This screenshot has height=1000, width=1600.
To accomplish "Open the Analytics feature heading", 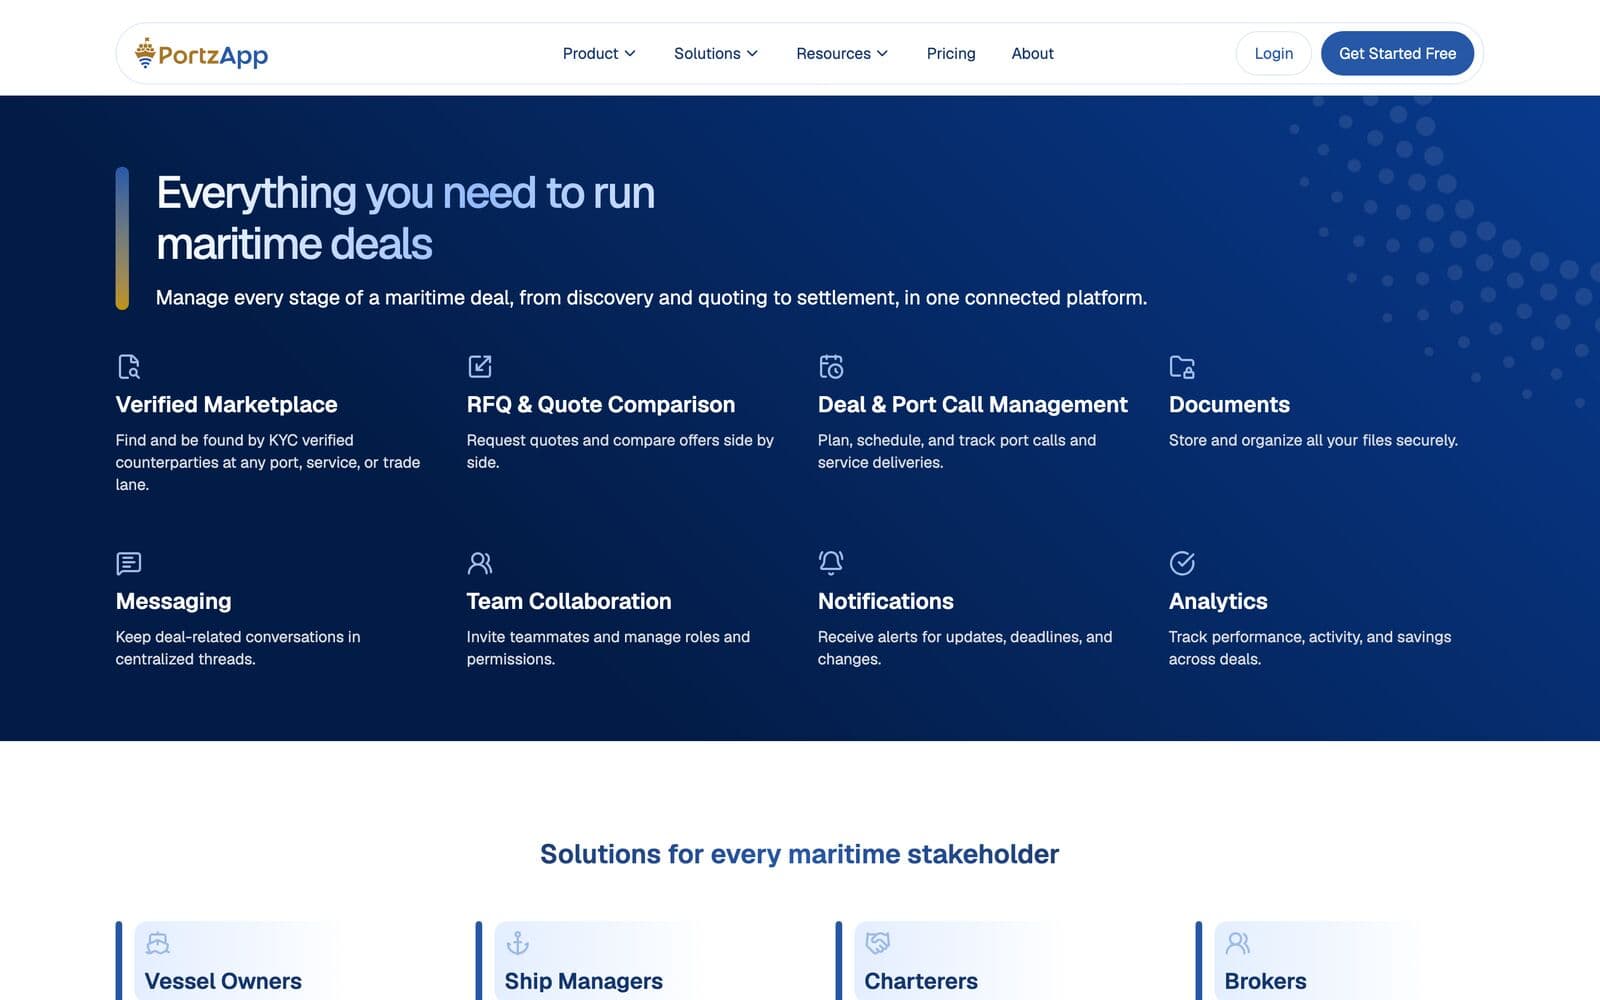I will [x=1218, y=601].
